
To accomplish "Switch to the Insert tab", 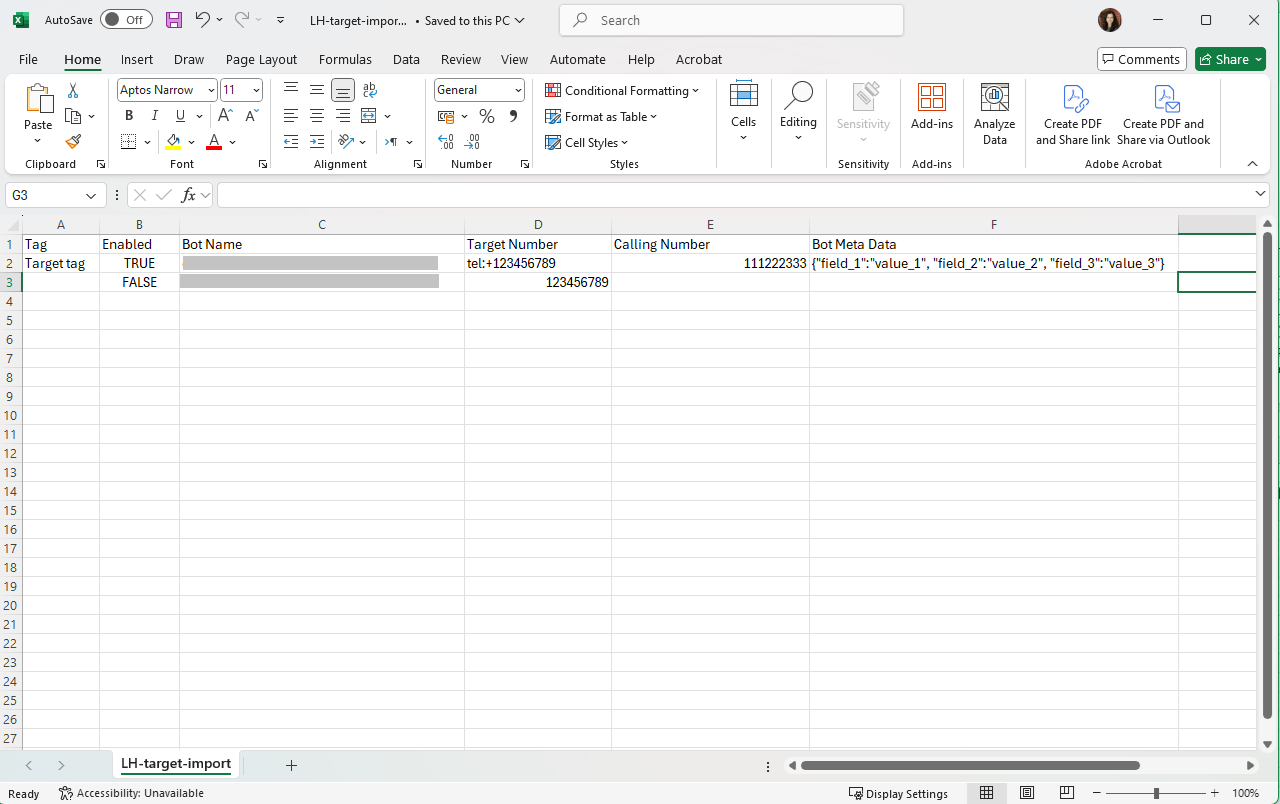I will click(x=137, y=59).
